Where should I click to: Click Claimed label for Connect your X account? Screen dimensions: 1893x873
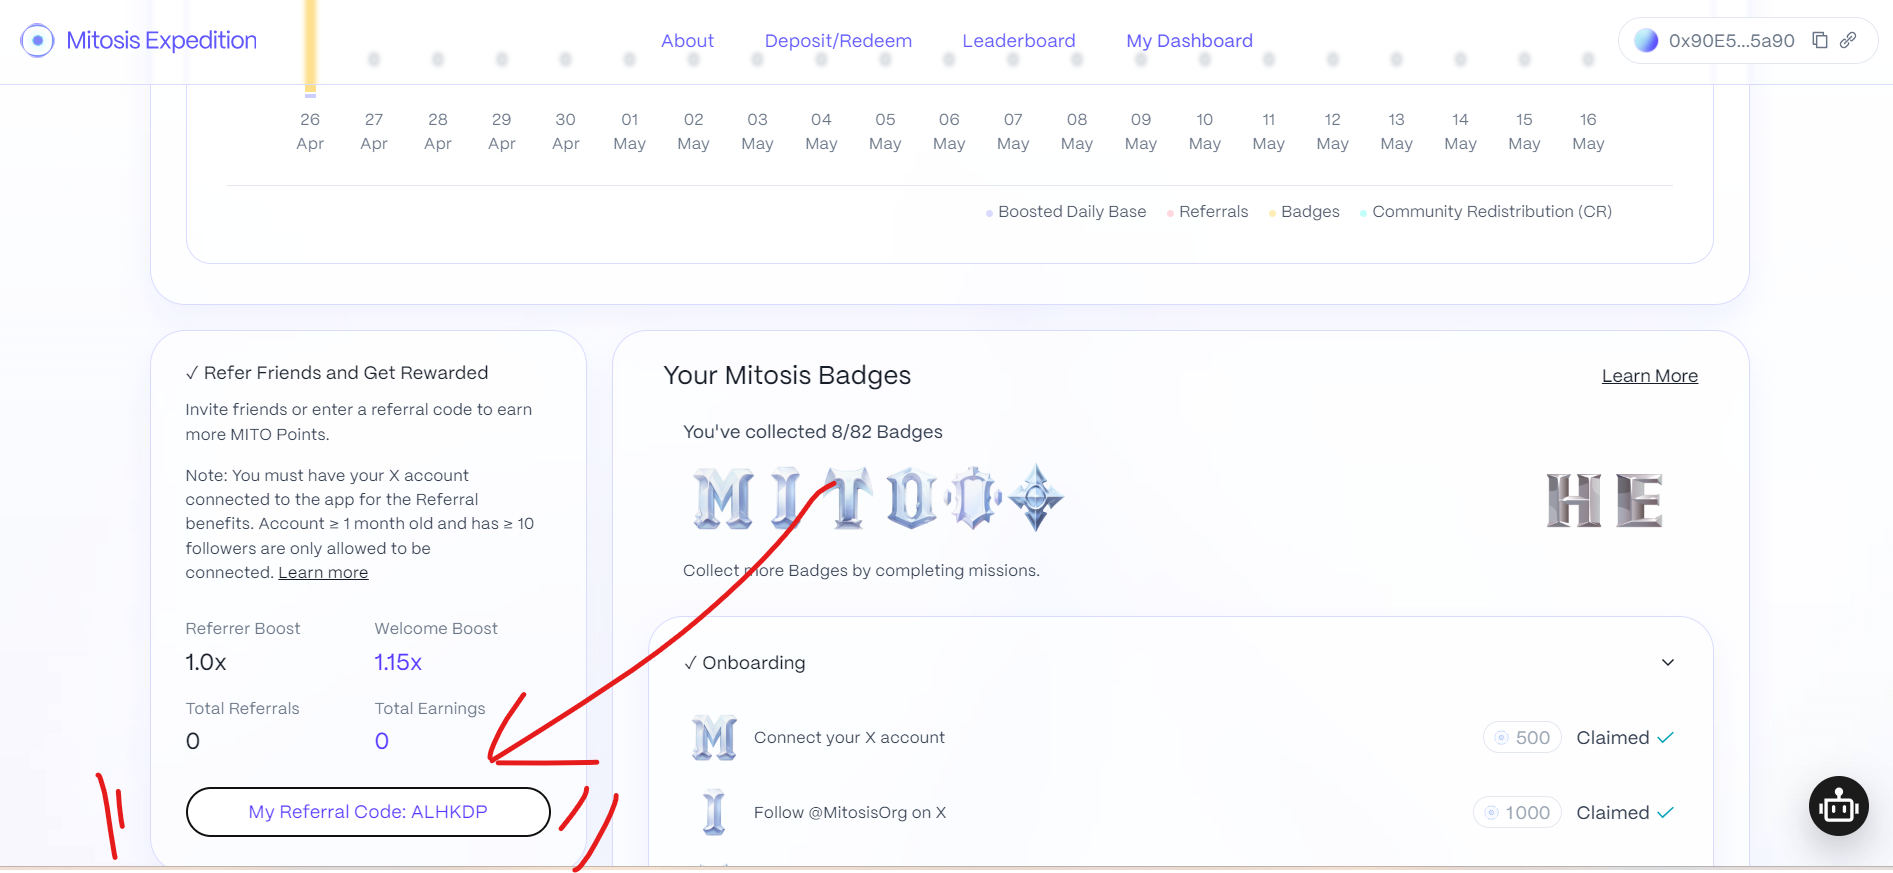coord(1613,738)
